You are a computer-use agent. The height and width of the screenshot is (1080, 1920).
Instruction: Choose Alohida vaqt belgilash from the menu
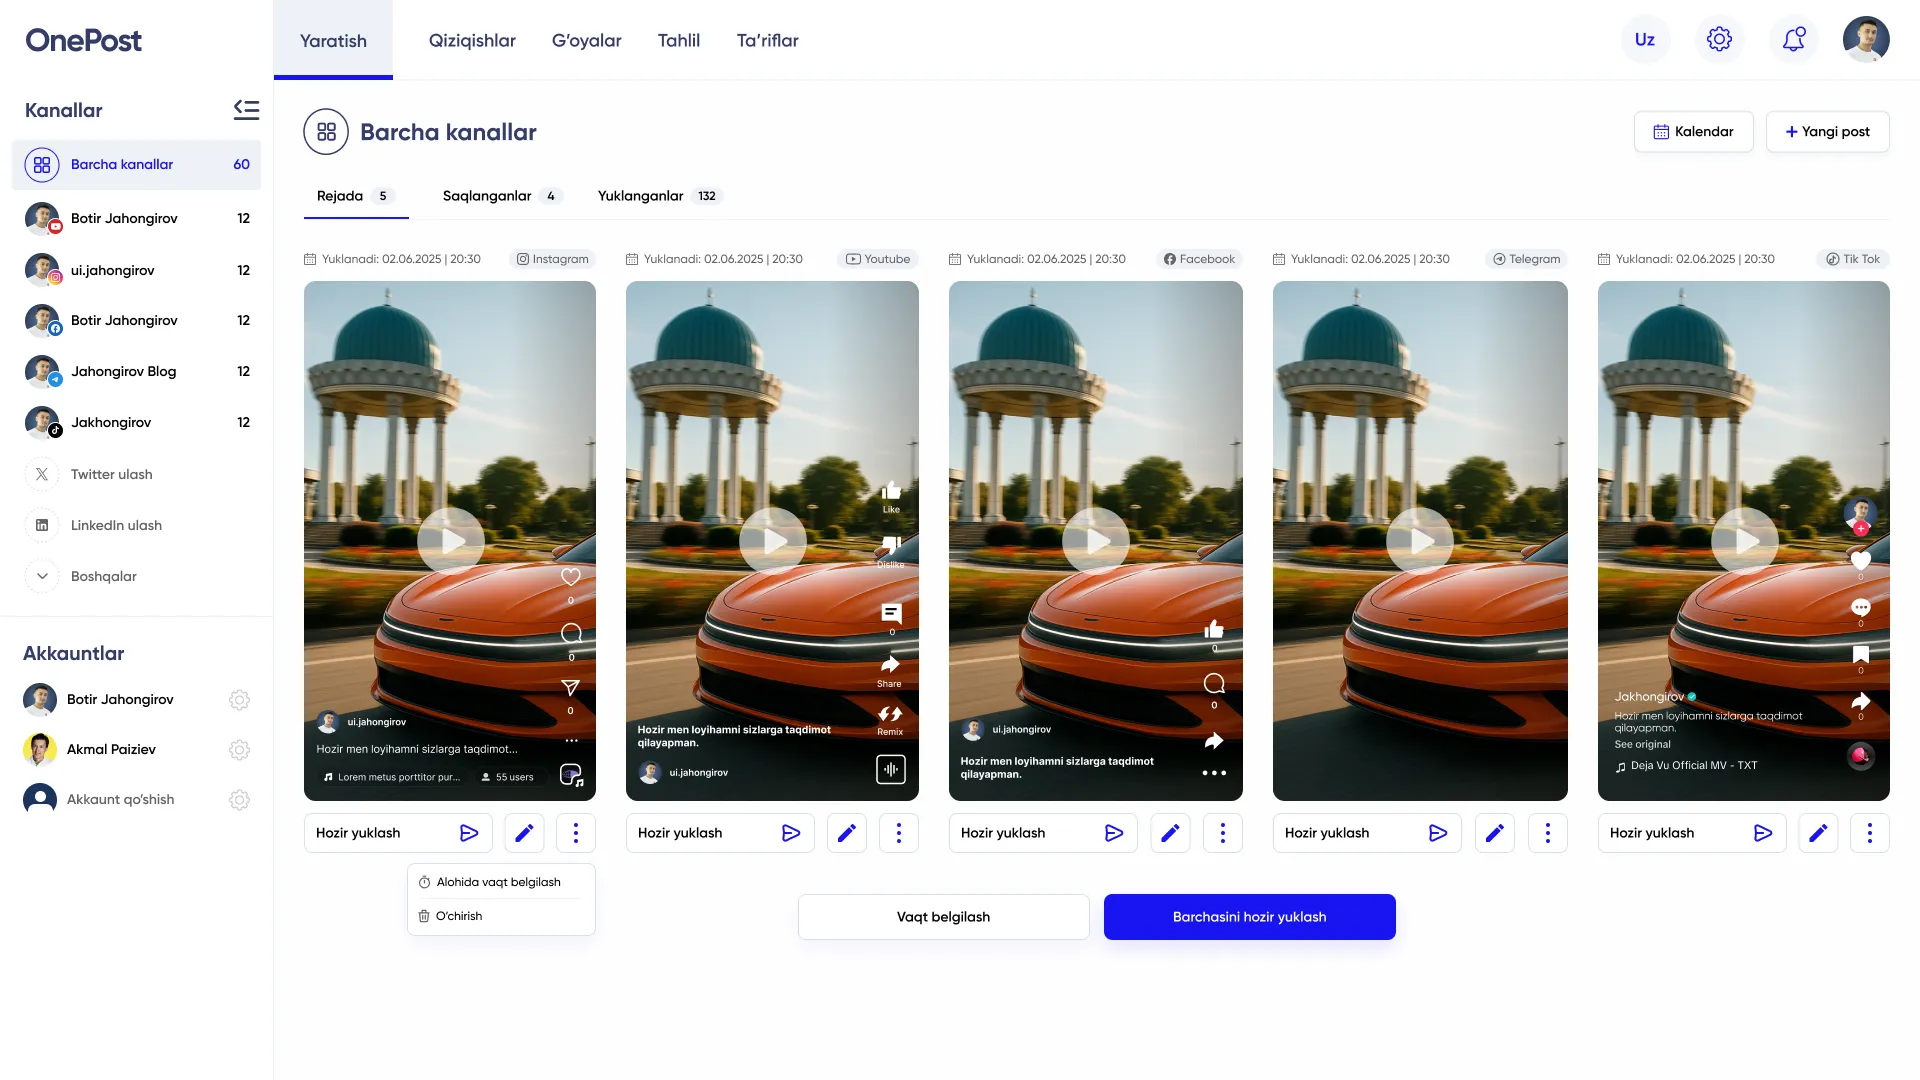pos(498,881)
